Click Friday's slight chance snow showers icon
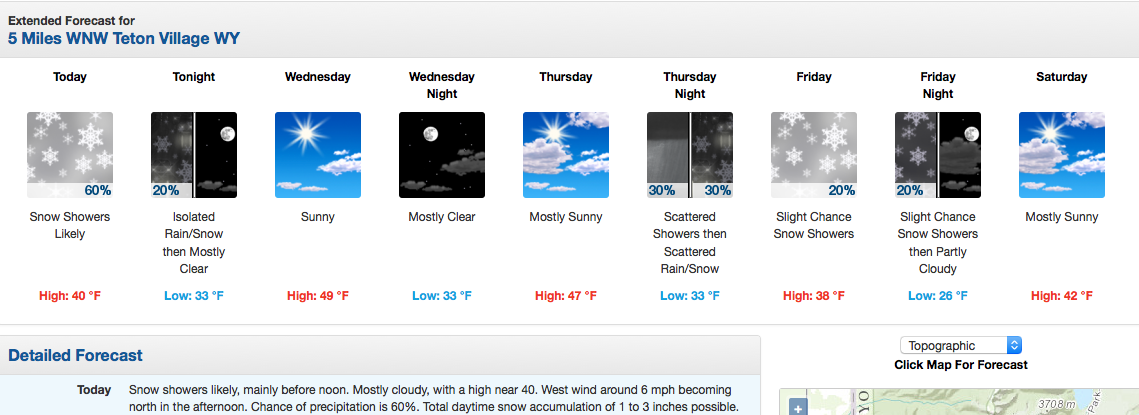The image size is (1139, 415). pos(814,155)
